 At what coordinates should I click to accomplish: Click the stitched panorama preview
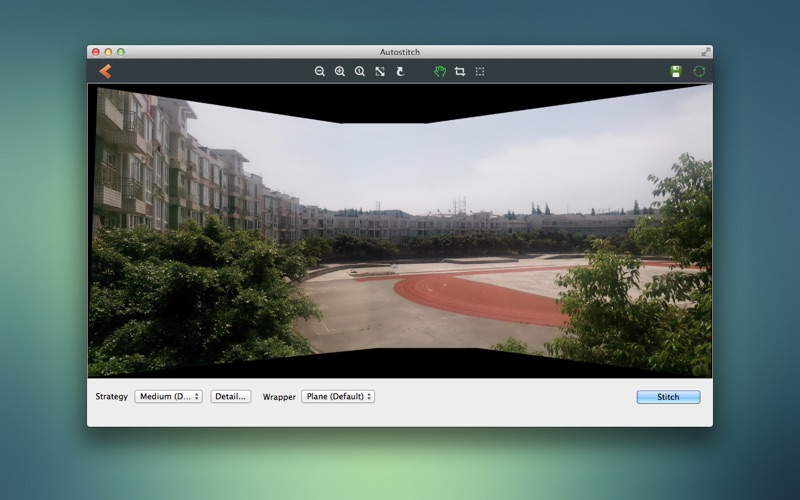pos(400,231)
